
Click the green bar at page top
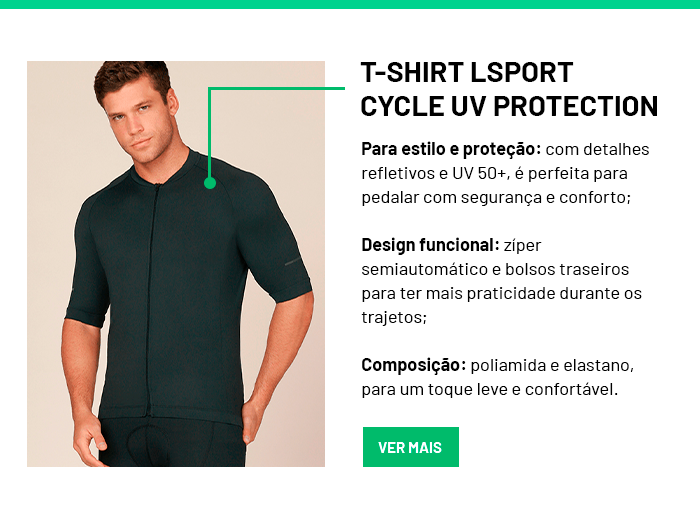350,4
